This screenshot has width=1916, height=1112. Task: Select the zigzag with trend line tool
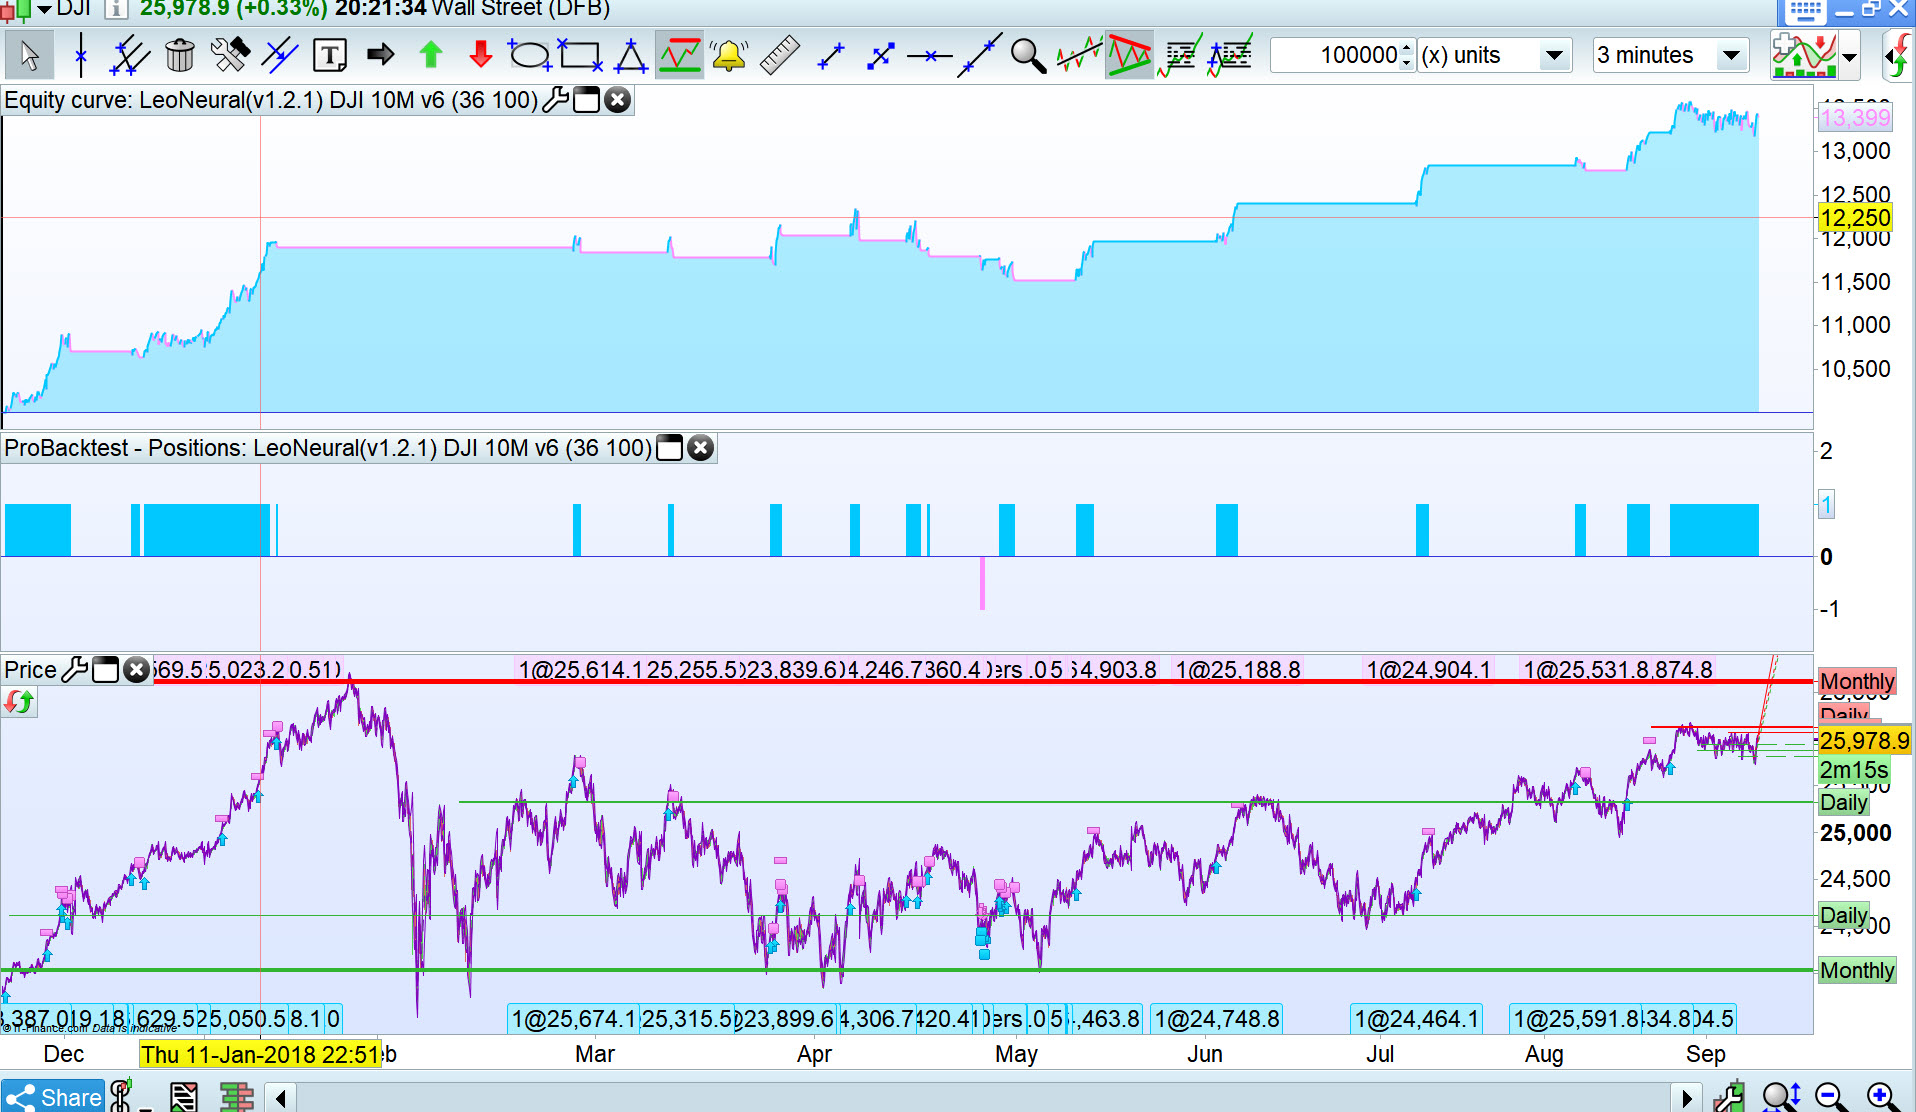coord(1080,55)
